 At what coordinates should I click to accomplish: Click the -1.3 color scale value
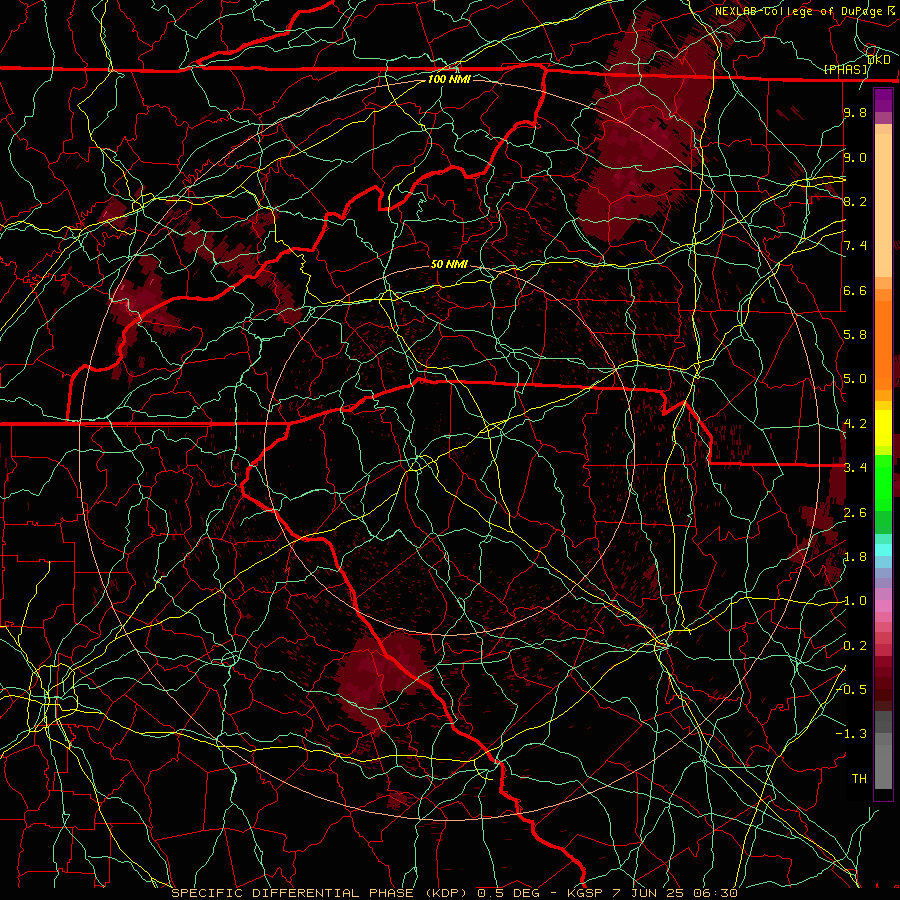click(852, 734)
